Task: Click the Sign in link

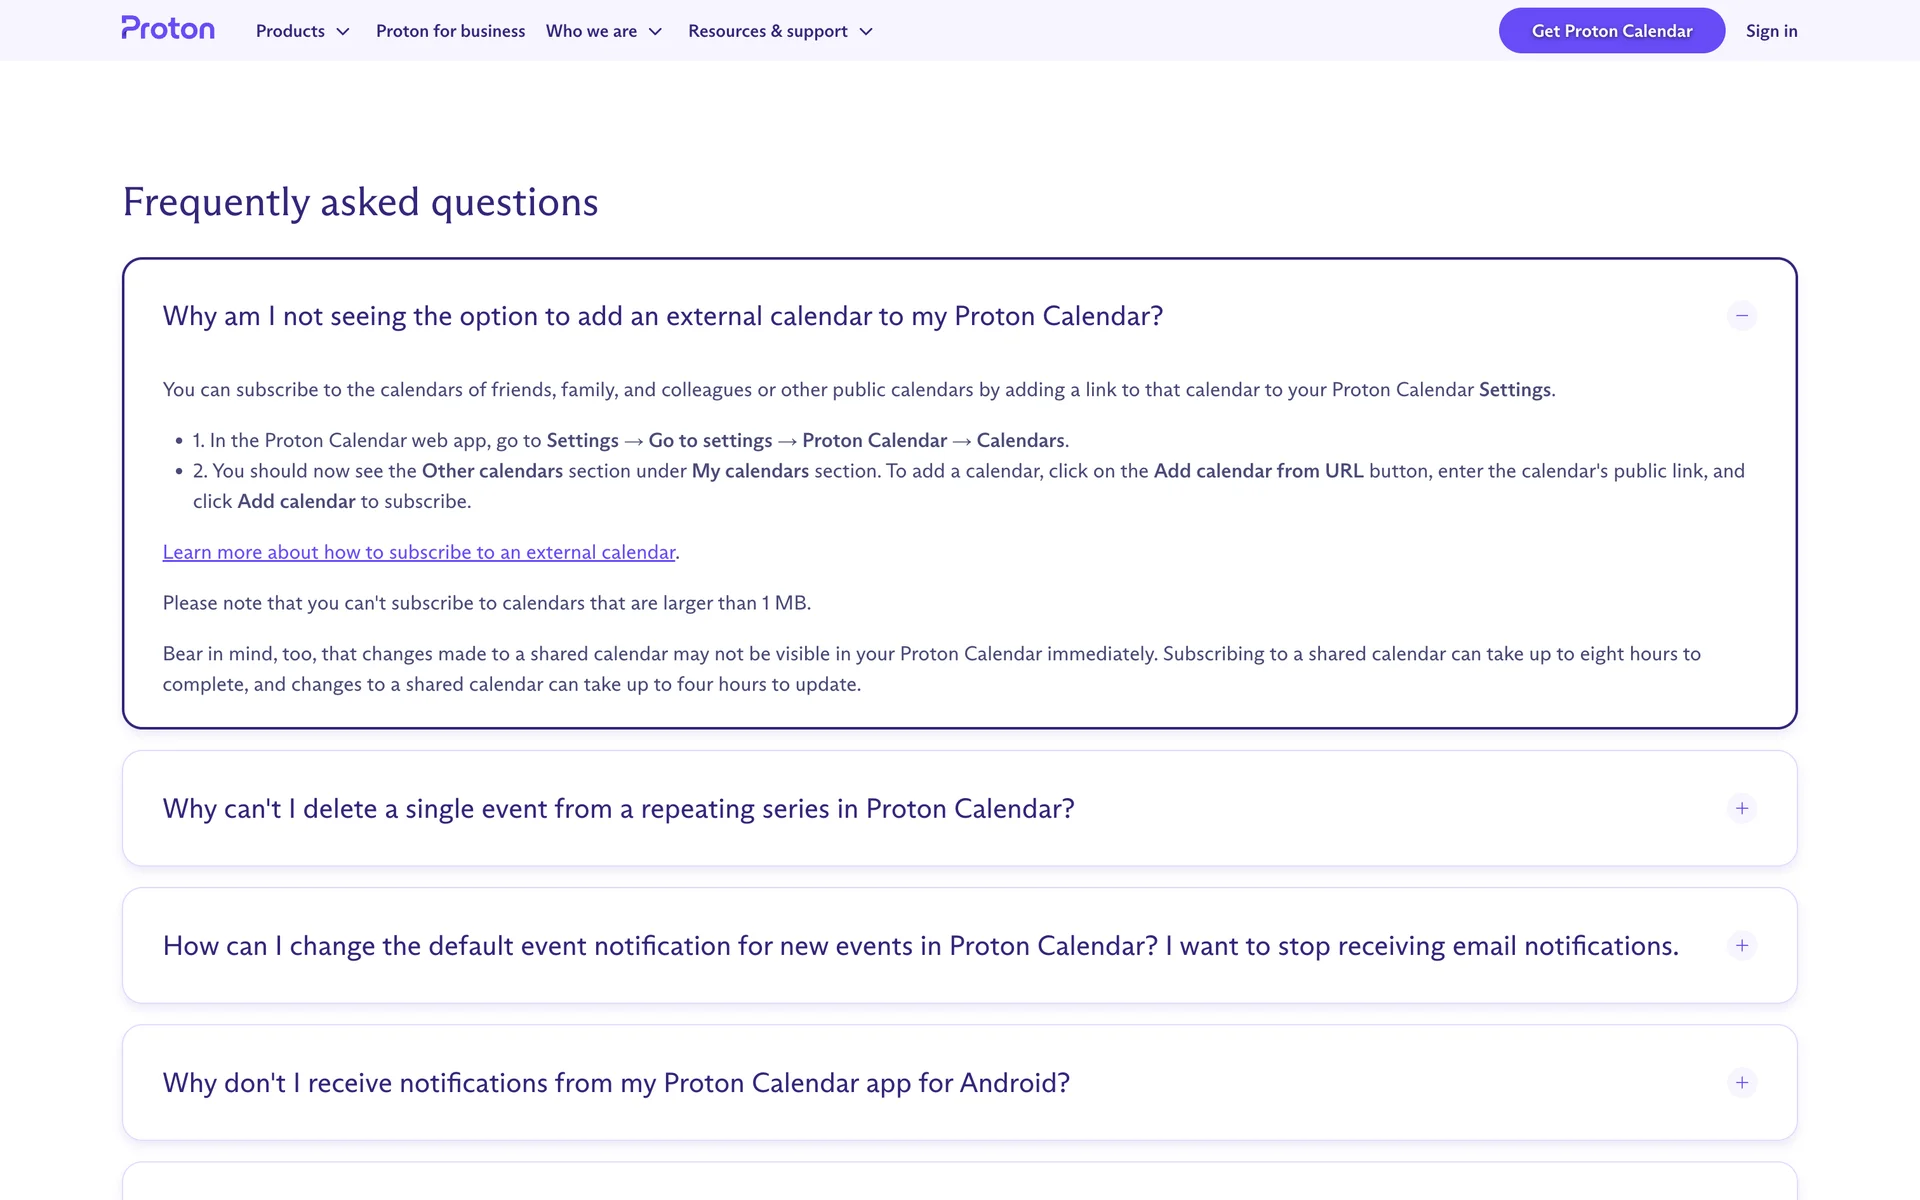Action: click(1771, 31)
